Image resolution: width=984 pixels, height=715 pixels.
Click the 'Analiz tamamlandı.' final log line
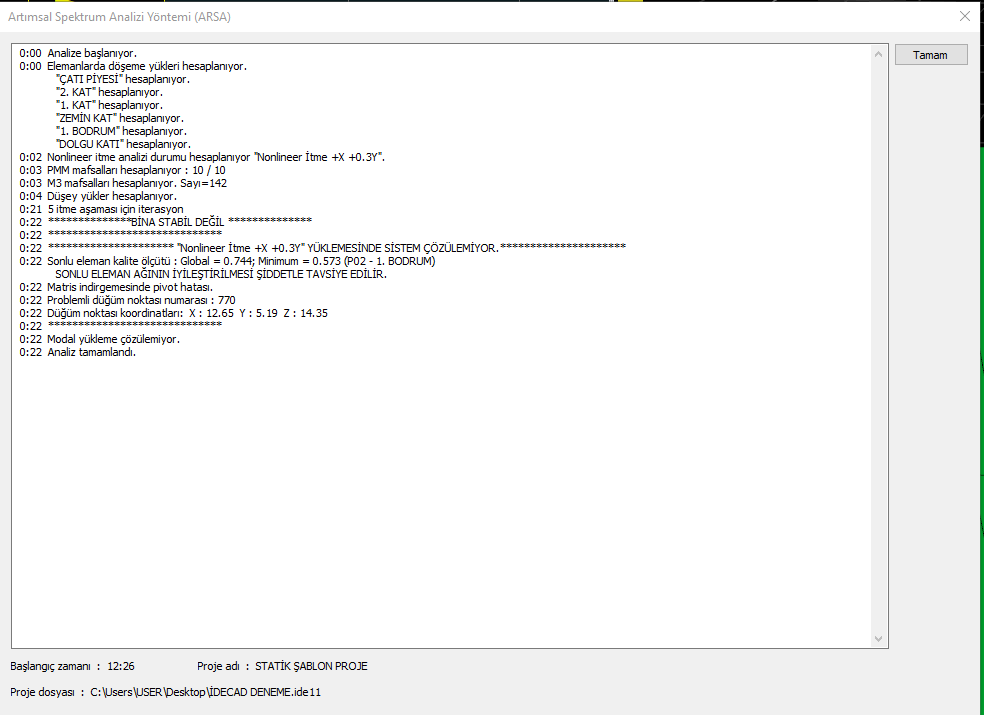91,352
